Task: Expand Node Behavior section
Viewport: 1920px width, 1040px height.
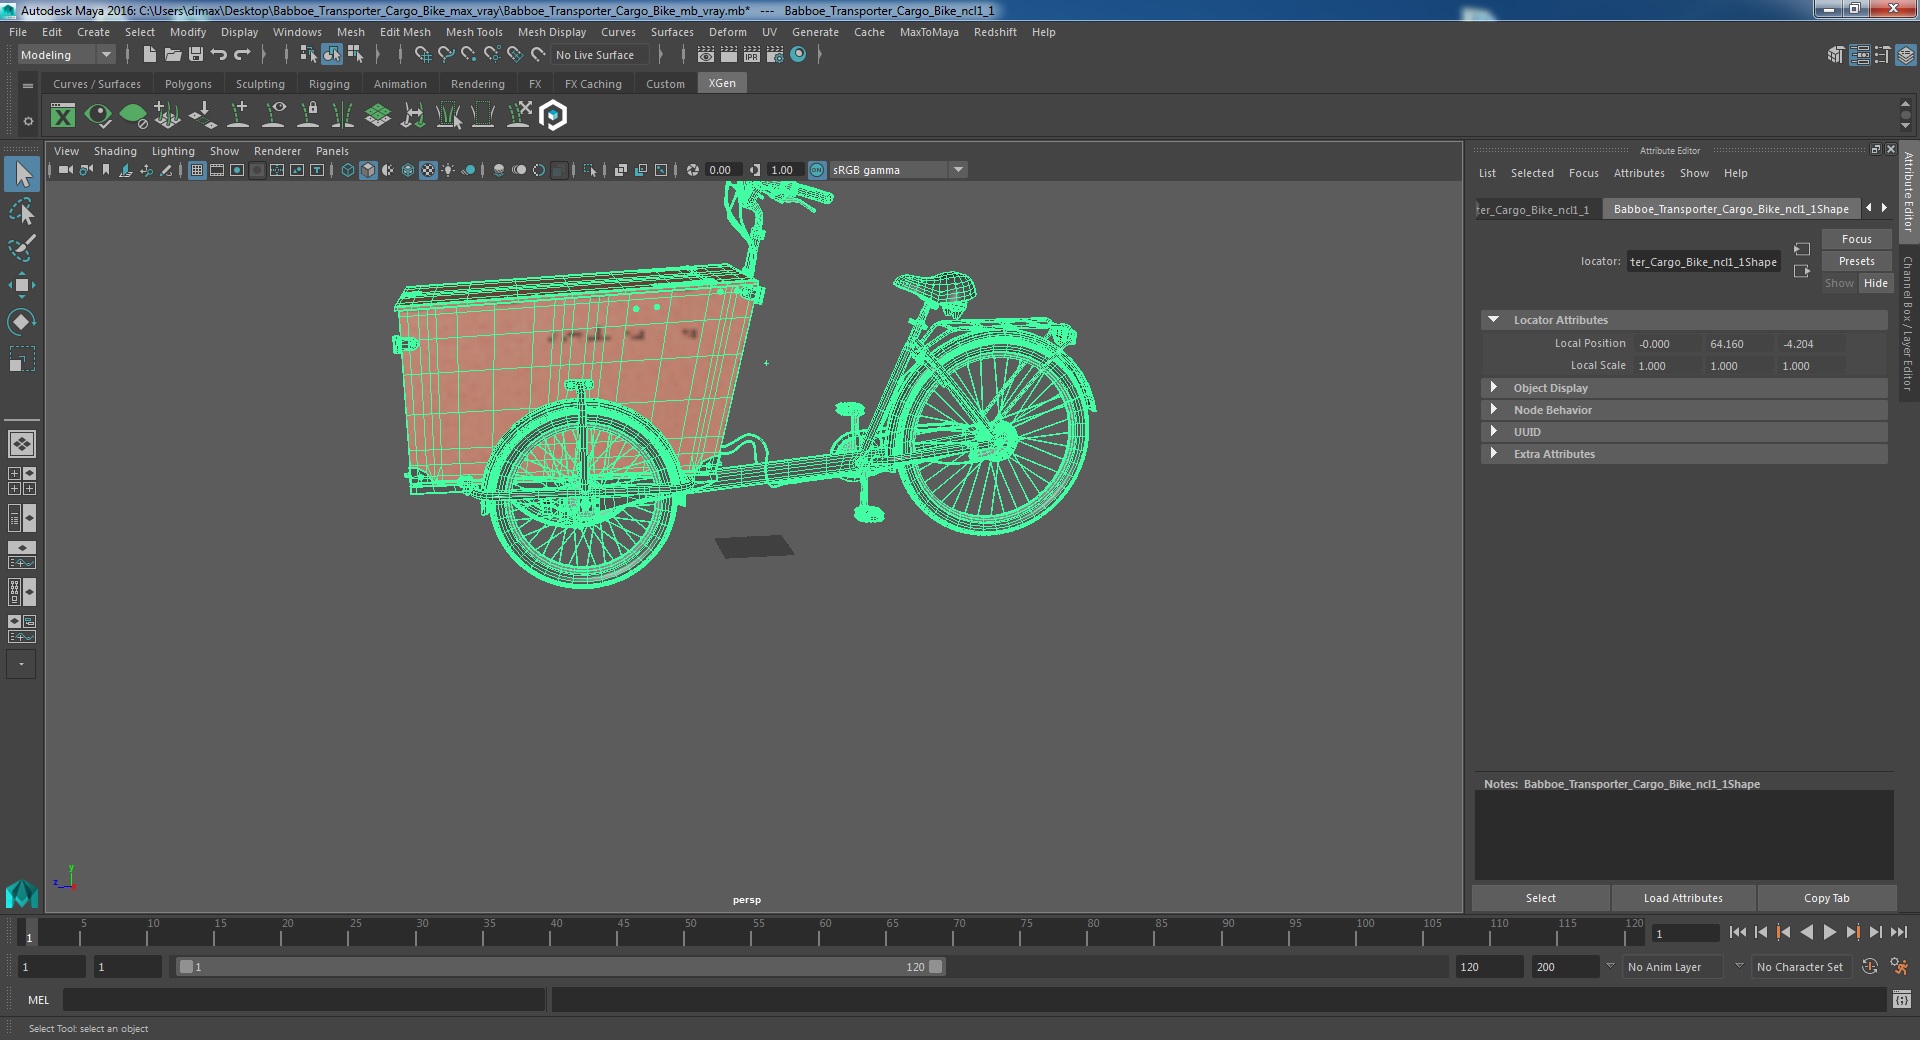Action: (x=1493, y=410)
